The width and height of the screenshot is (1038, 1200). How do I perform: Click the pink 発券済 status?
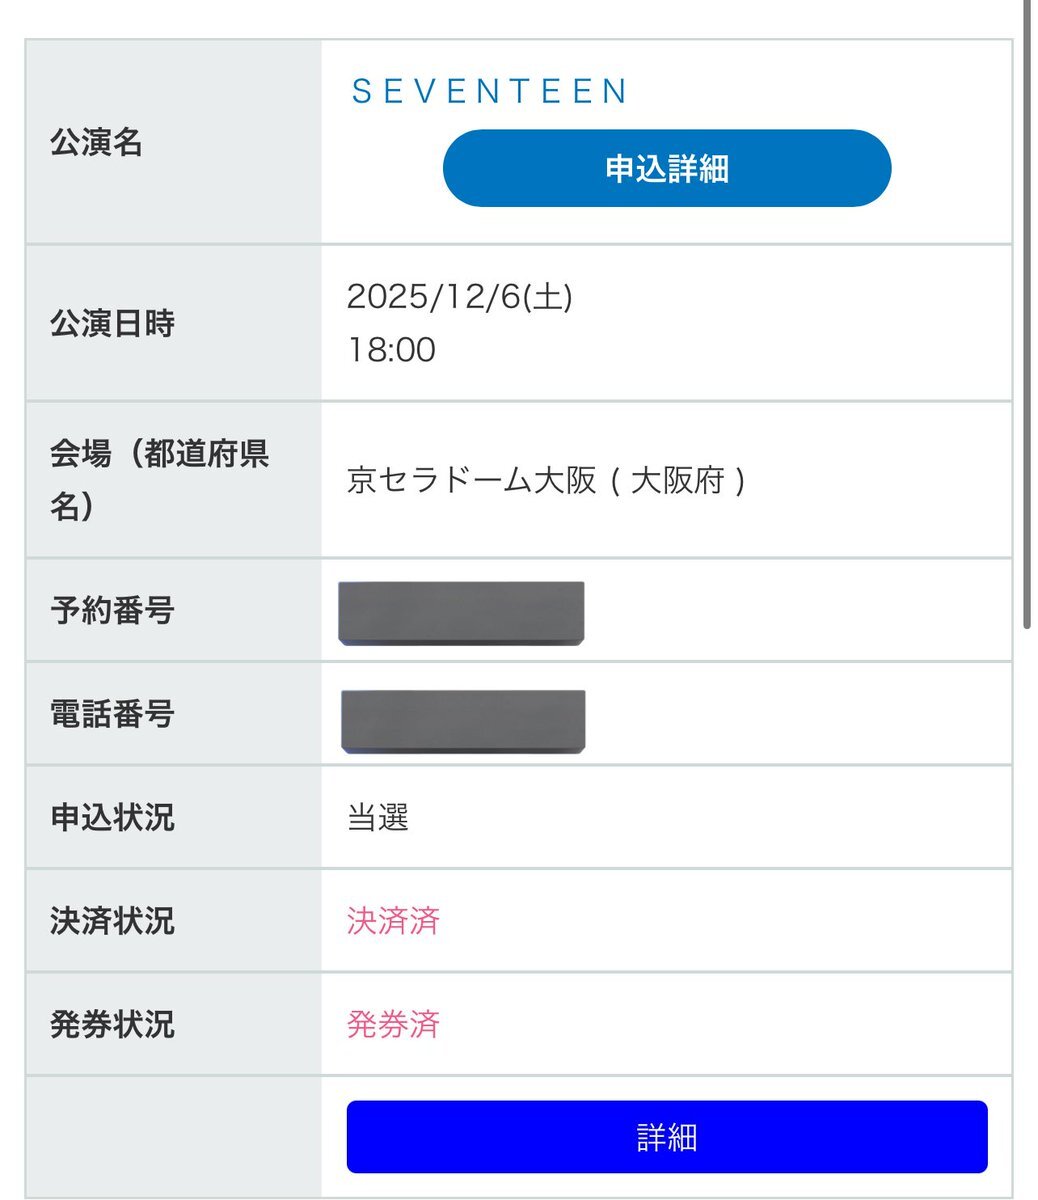(x=393, y=1025)
